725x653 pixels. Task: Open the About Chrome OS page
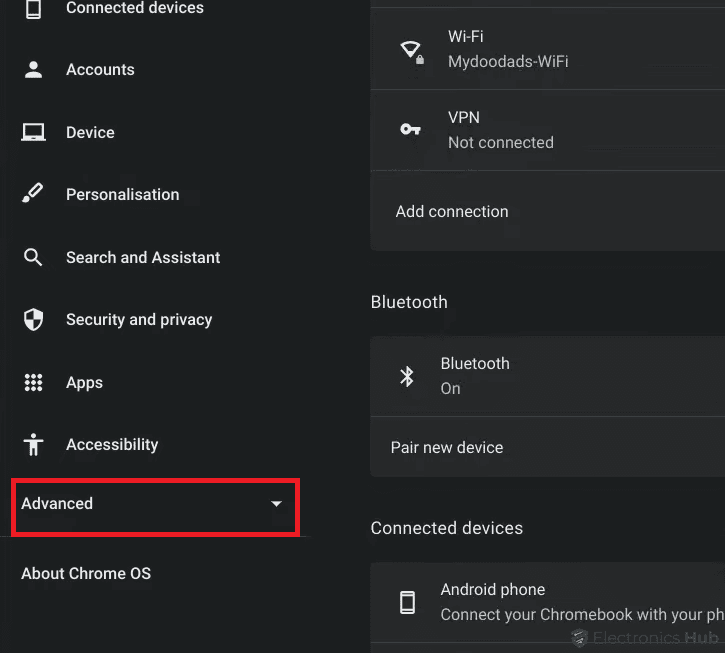pyautogui.click(x=86, y=573)
